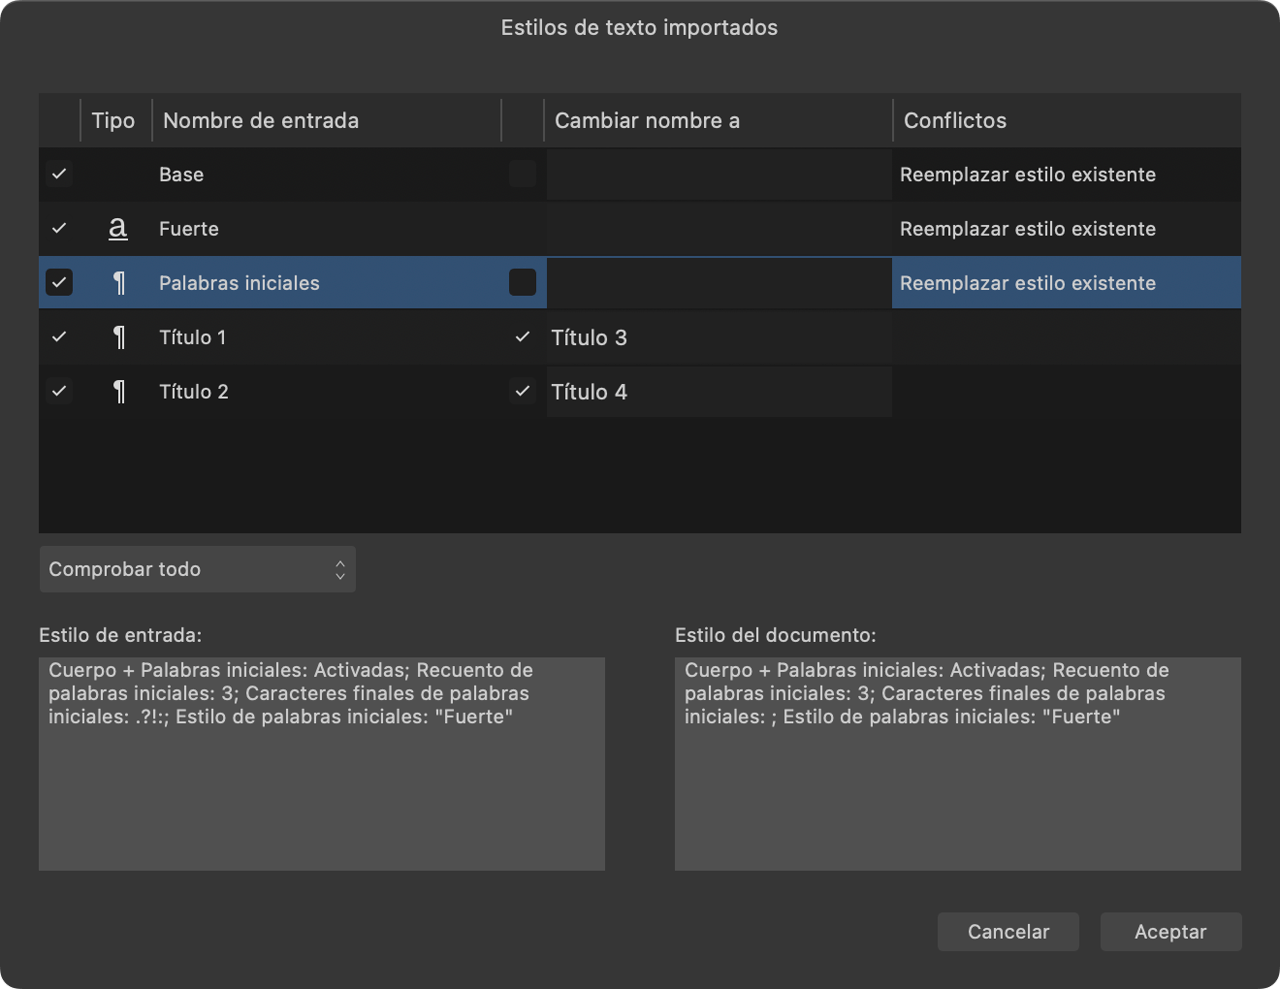Select the Fuerte style row
This screenshot has width=1280, height=989.
coord(300,228)
